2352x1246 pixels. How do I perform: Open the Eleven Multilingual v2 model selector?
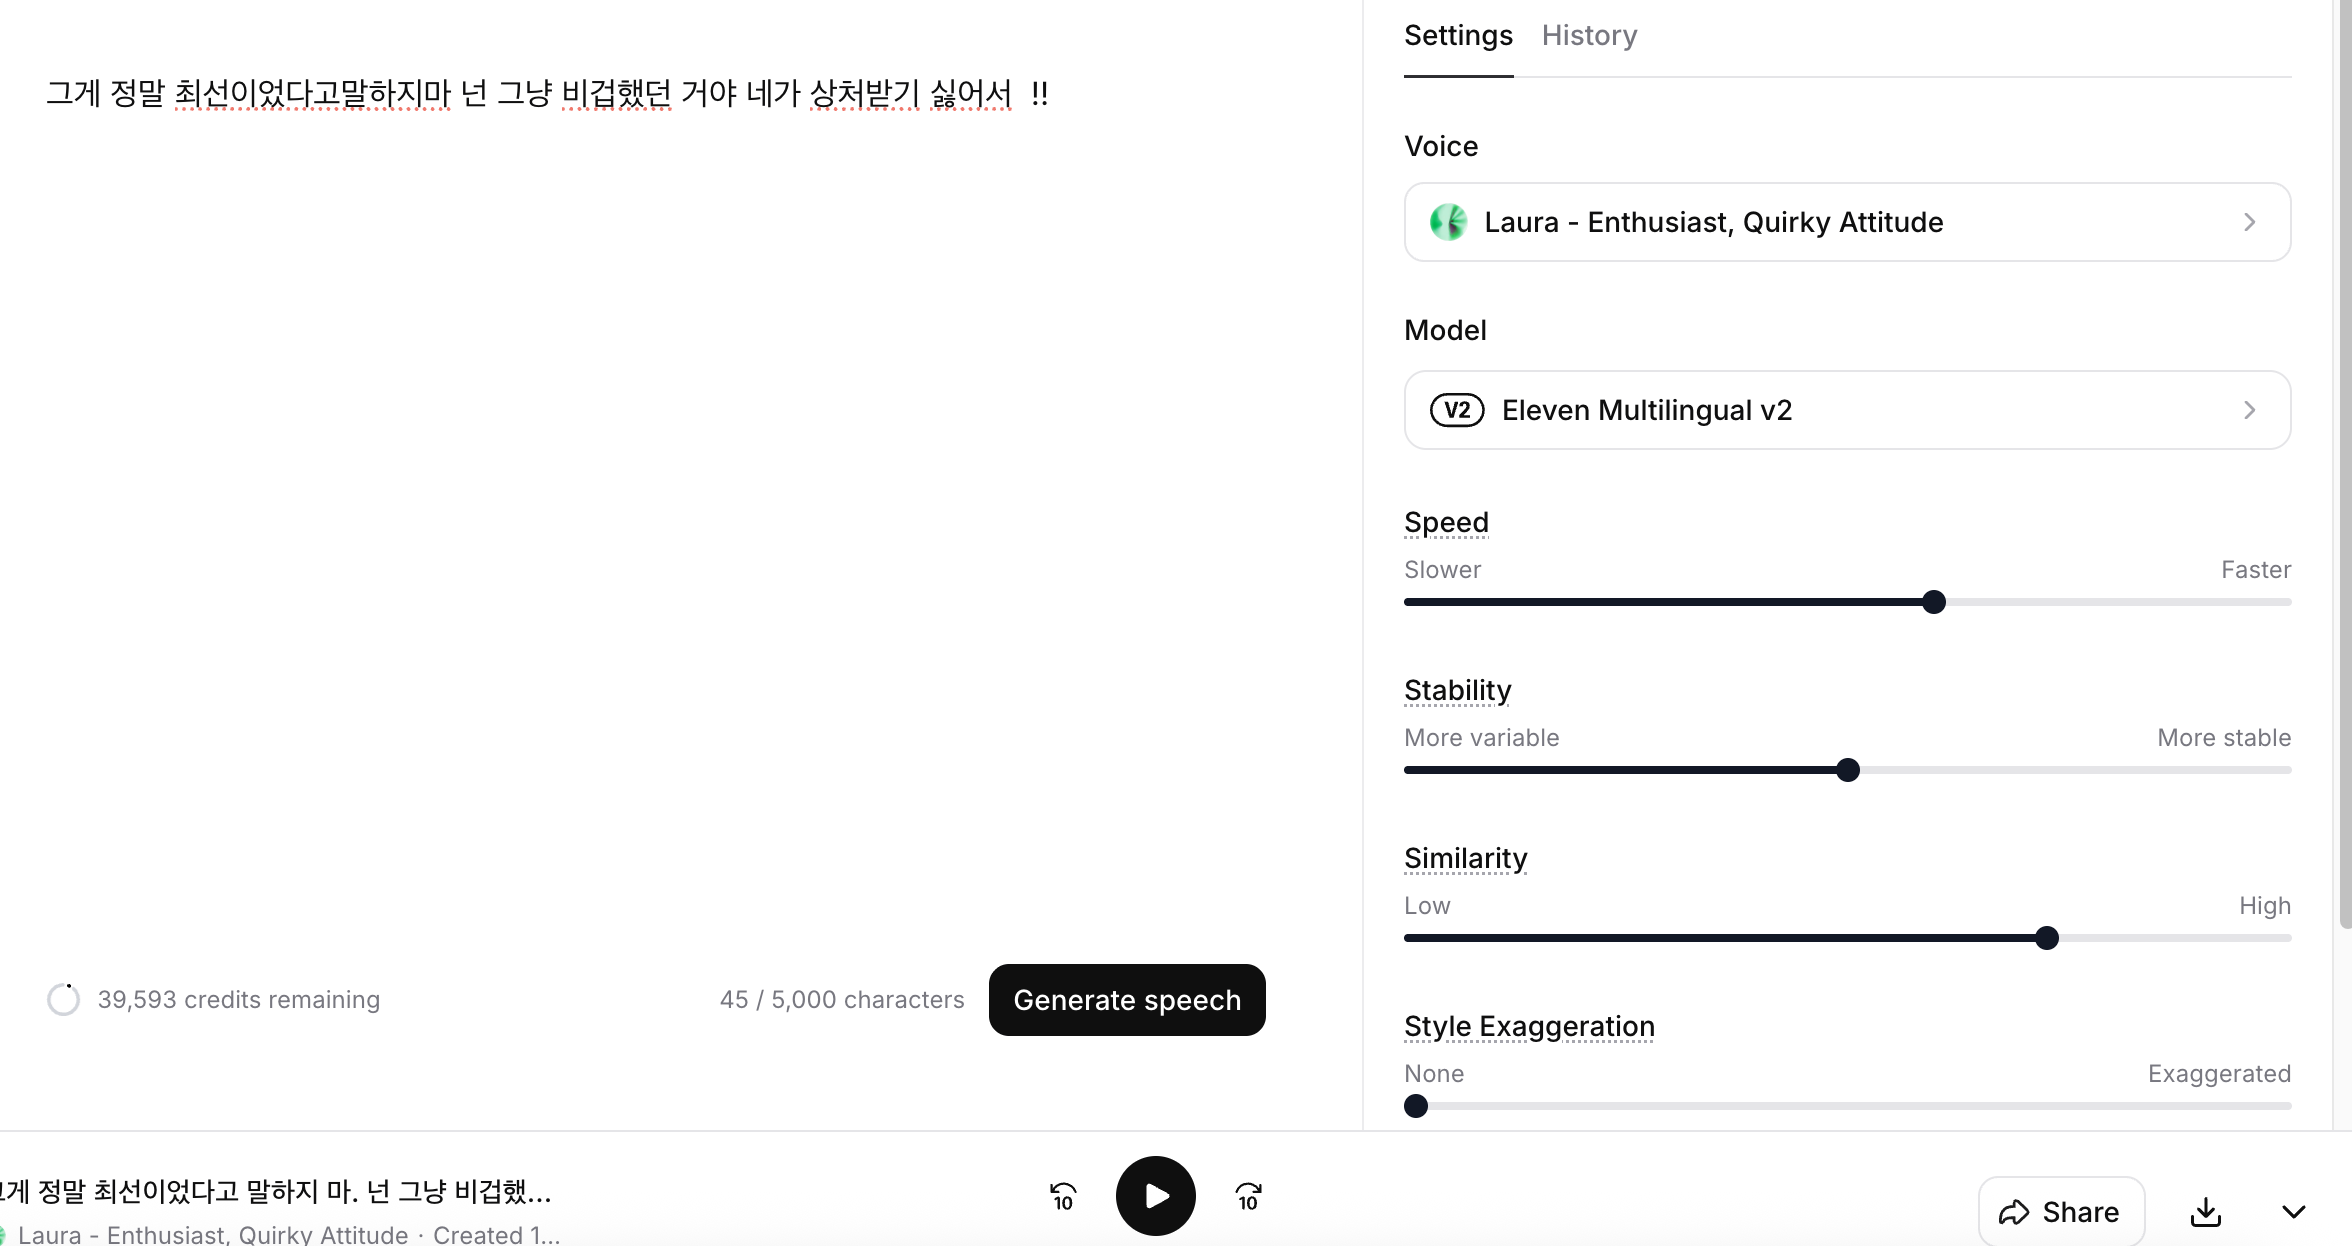1846,410
